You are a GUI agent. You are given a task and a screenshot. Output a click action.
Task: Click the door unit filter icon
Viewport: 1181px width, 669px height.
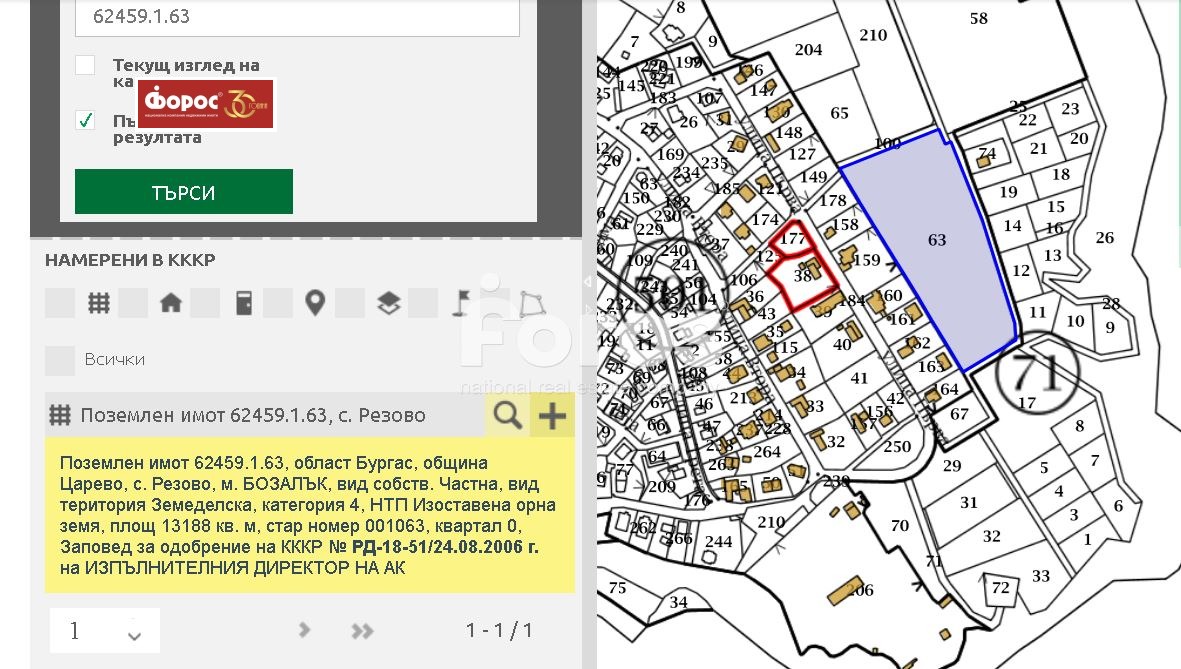pyautogui.click(x=244, y=303)
